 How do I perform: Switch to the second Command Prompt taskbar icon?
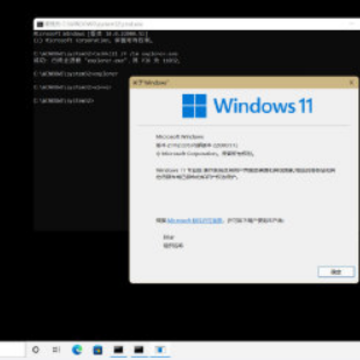pyautogui.click(x=139, y=350)
